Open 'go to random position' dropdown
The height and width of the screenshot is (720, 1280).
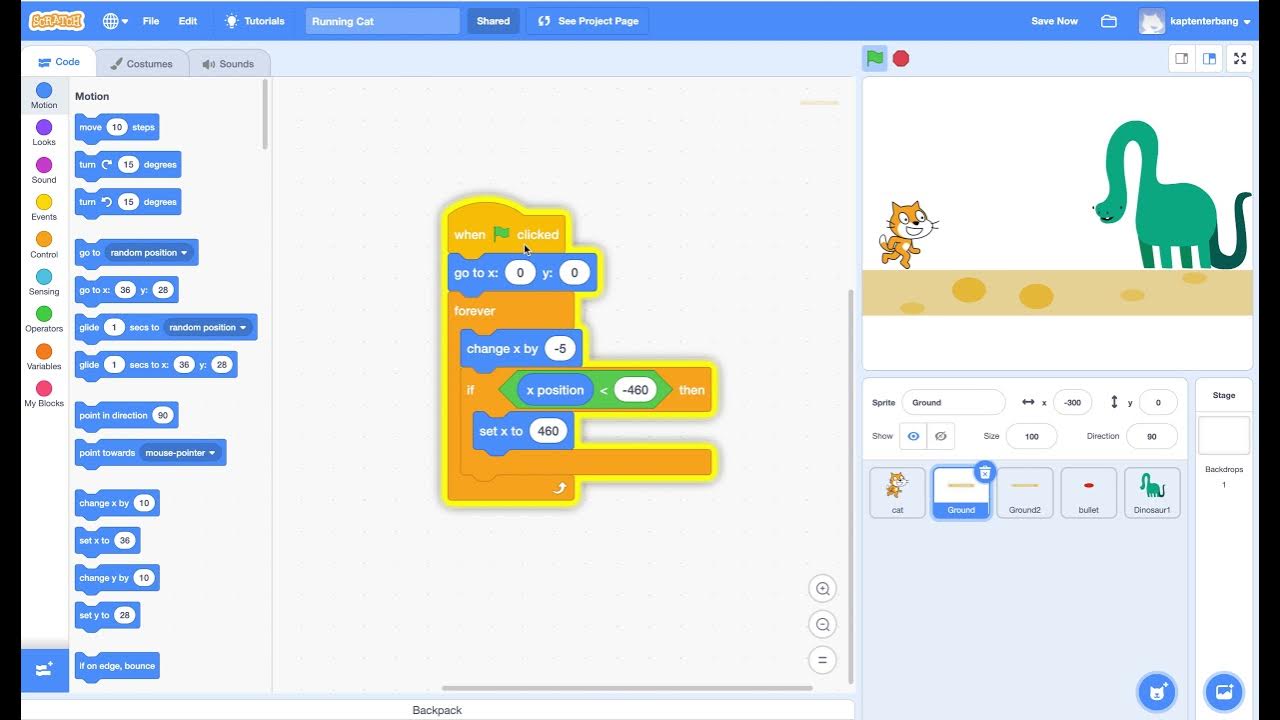tap(149, 253)
